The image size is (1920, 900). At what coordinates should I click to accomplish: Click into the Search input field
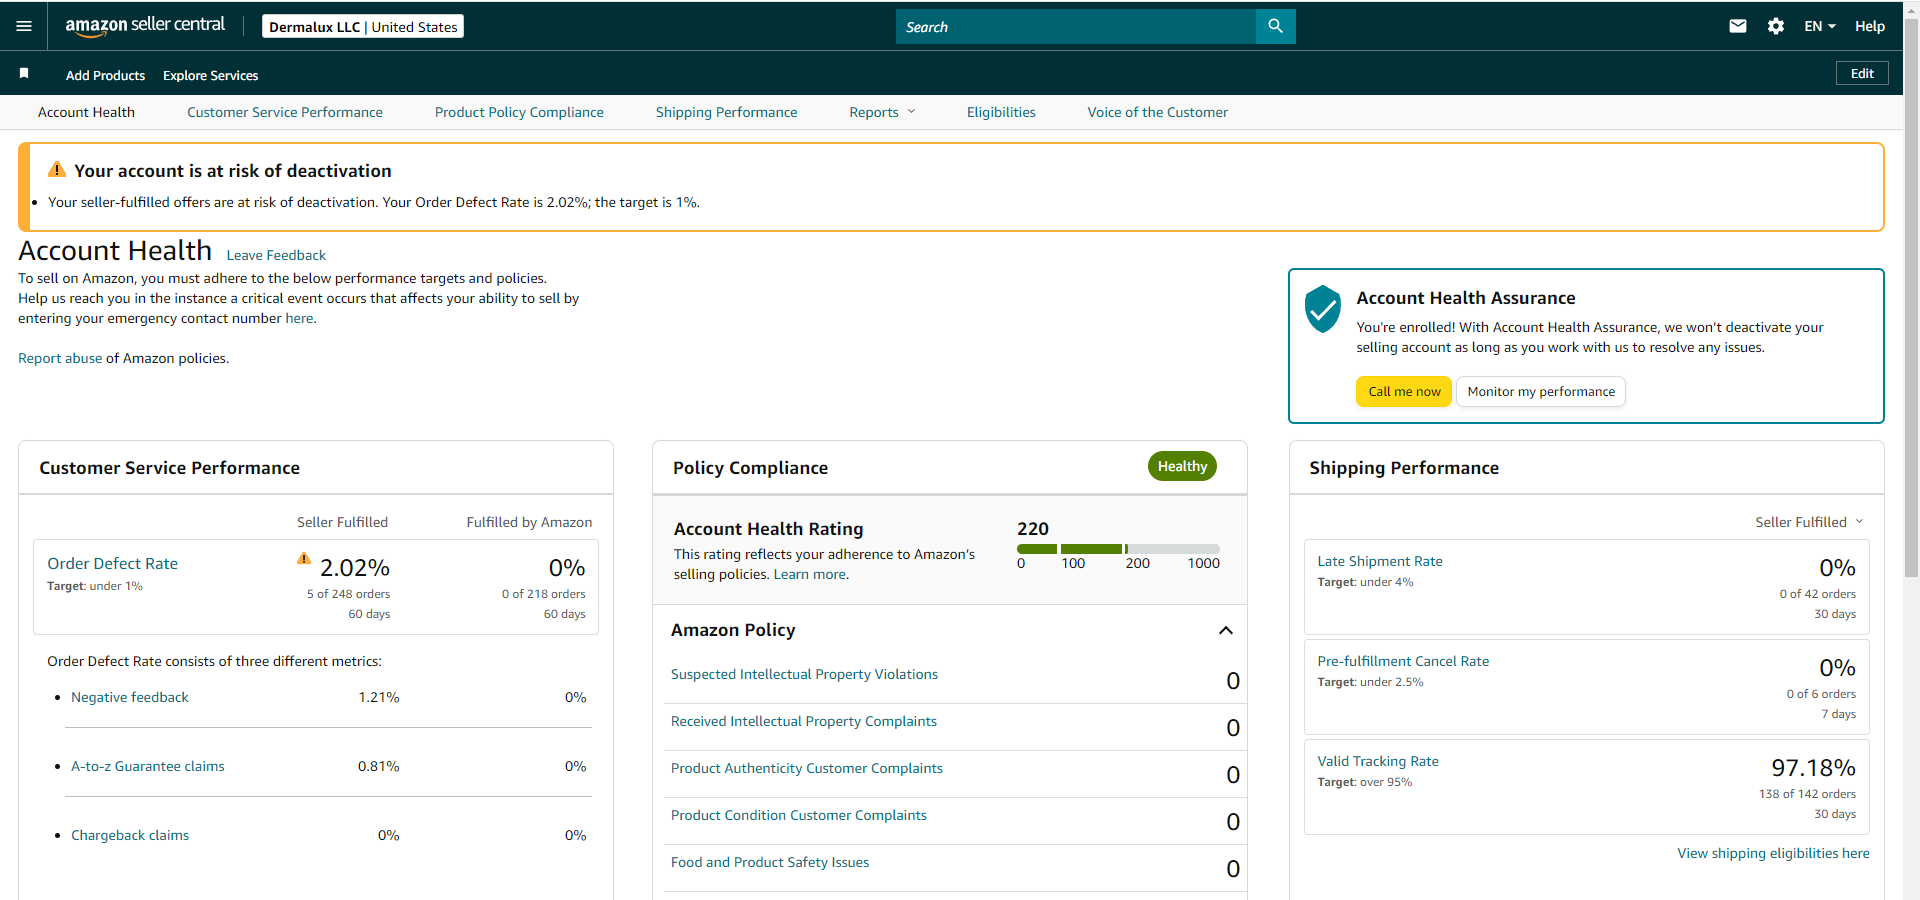tap(1076, 26)
